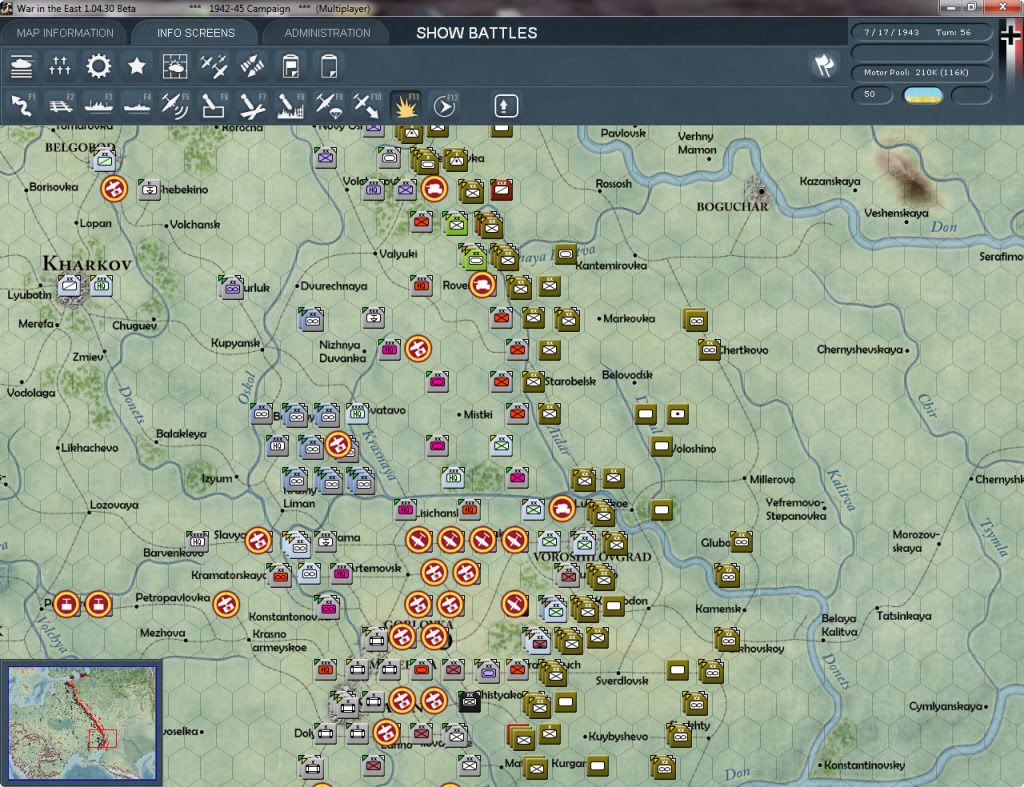Click HQ counter beside Kharkov unit
Image resolution: width=1024 pixels, height=787 pixels.
pos(101,285)
